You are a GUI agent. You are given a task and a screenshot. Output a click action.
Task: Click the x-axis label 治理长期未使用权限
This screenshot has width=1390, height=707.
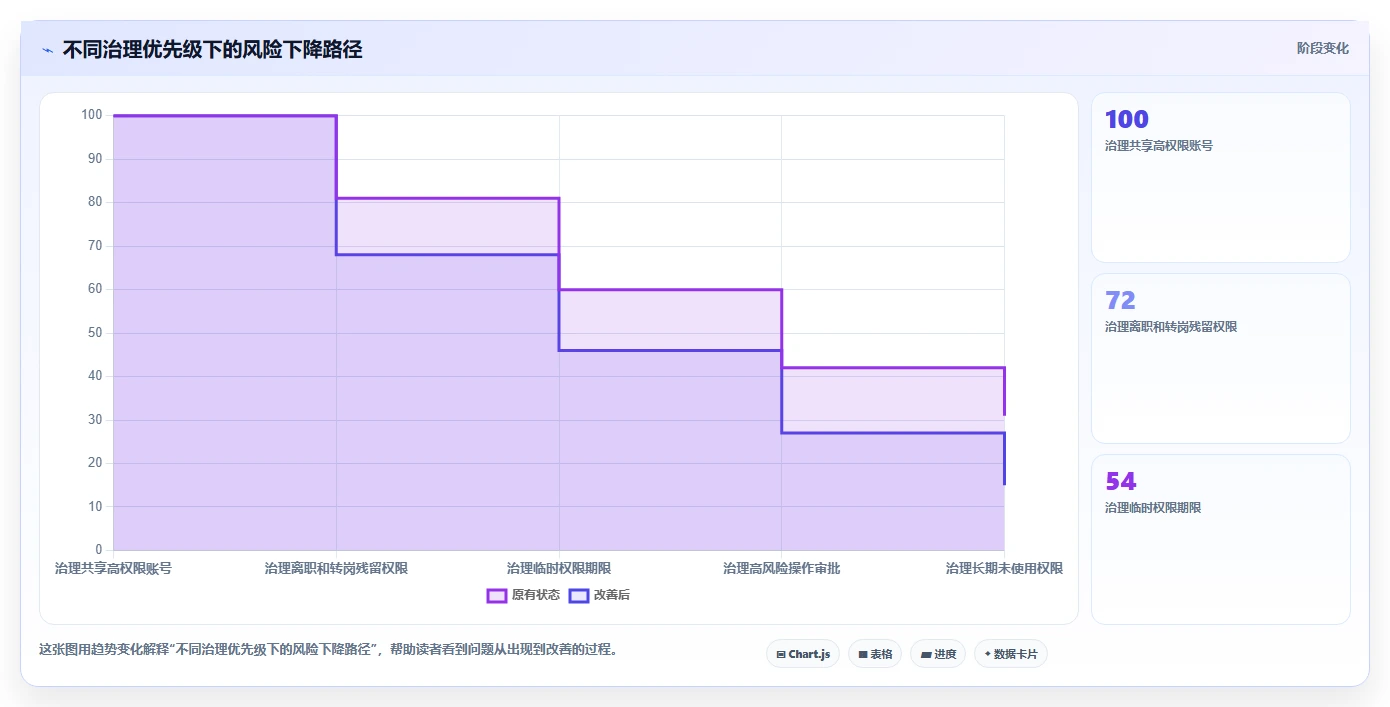click(1004, 568)
